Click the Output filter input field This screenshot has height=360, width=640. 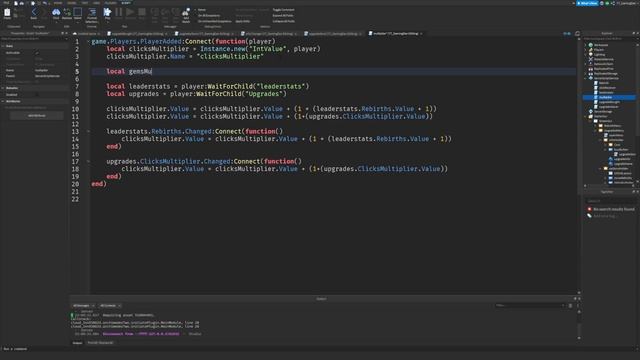coord(530,305)
